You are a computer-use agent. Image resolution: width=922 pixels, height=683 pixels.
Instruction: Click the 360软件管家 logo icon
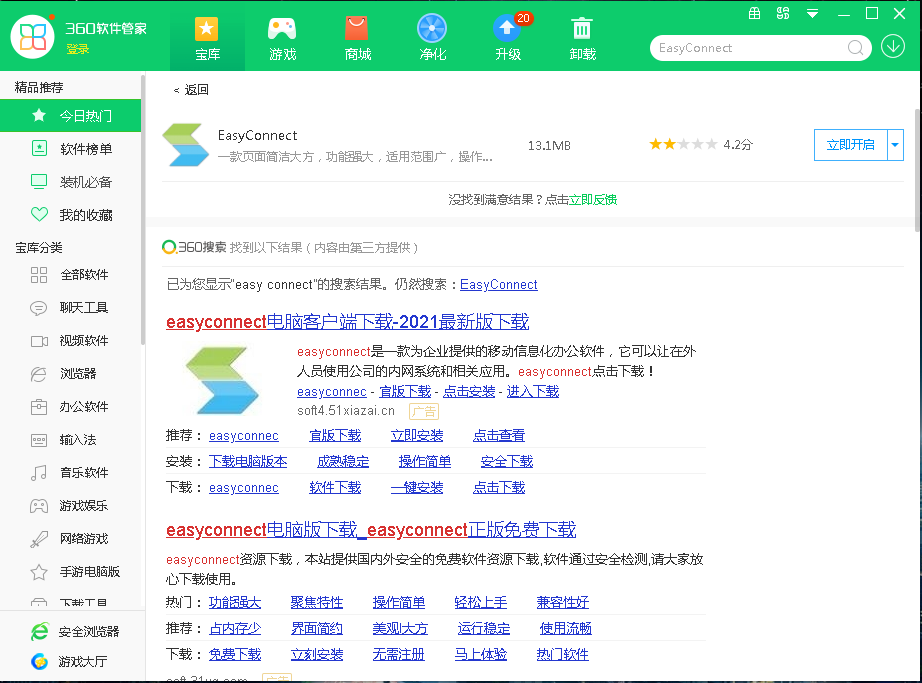click(x=32, y=37)
